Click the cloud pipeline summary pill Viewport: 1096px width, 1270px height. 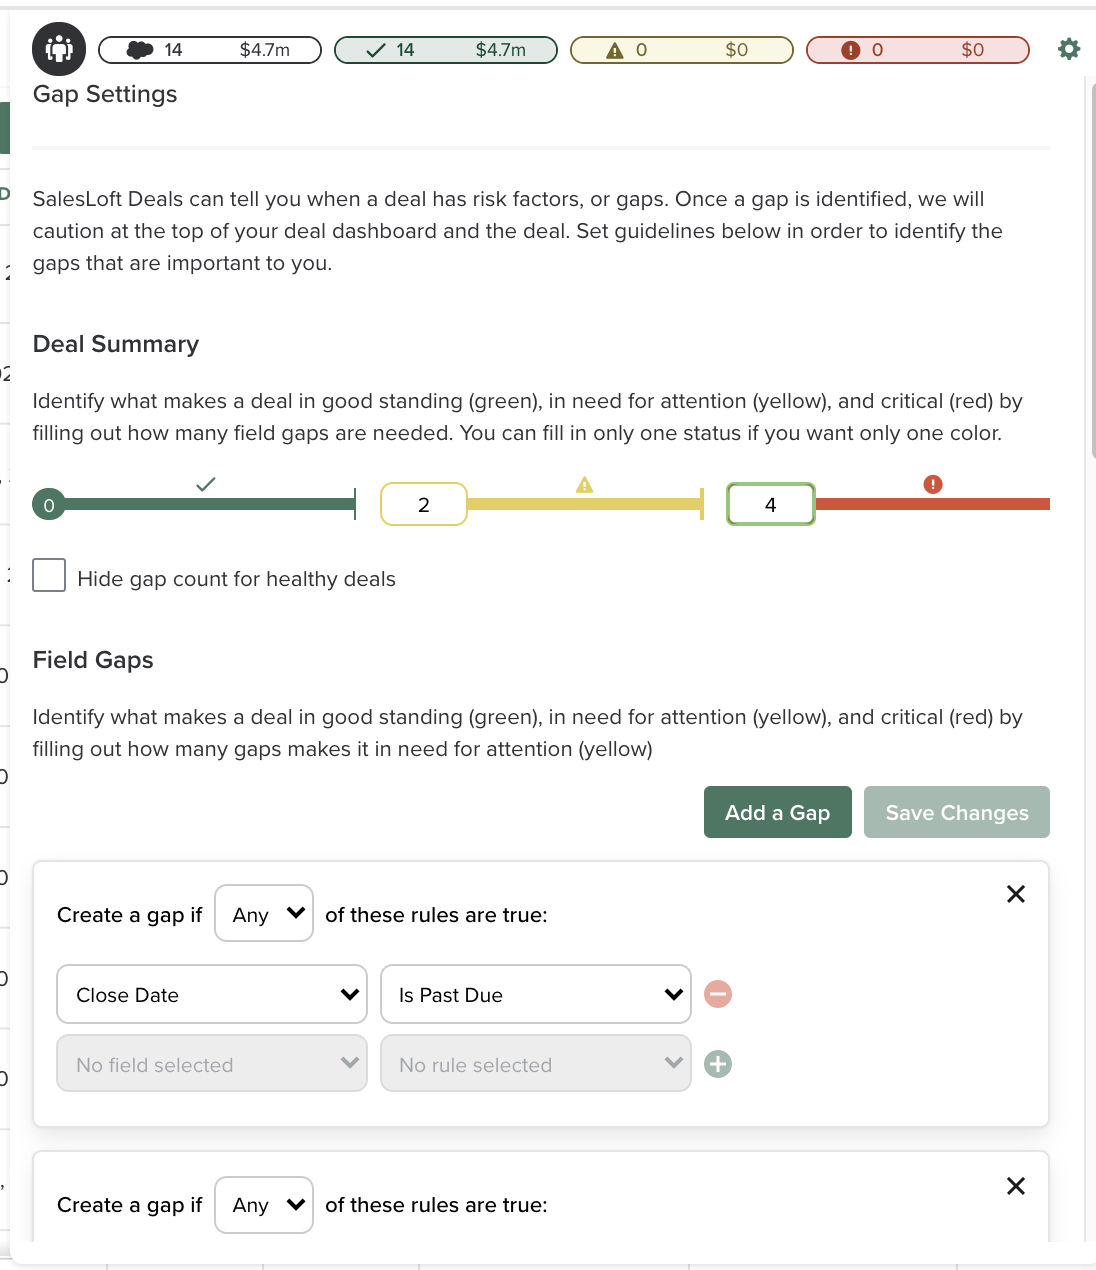point(209,49)
